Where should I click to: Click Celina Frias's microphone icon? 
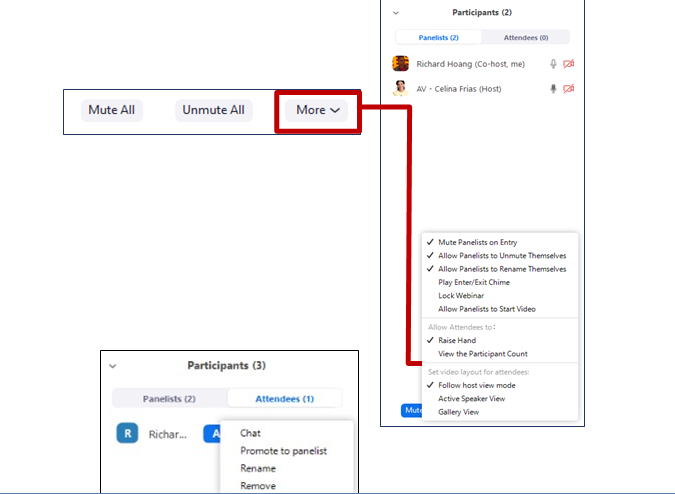point(553,89)
